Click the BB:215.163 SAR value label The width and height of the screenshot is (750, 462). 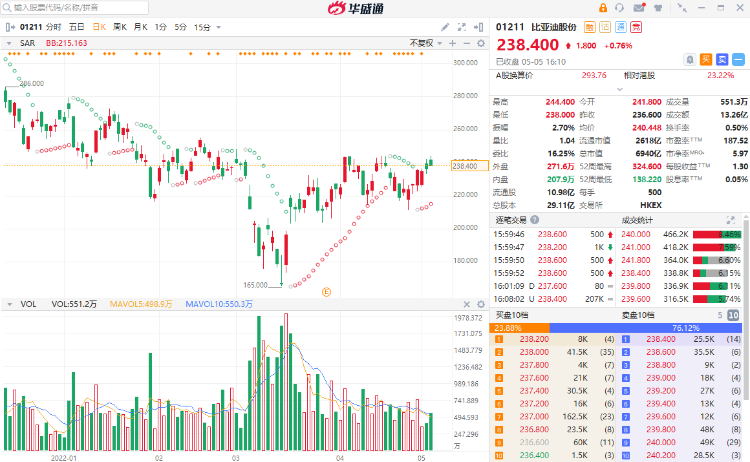(66, 43)
